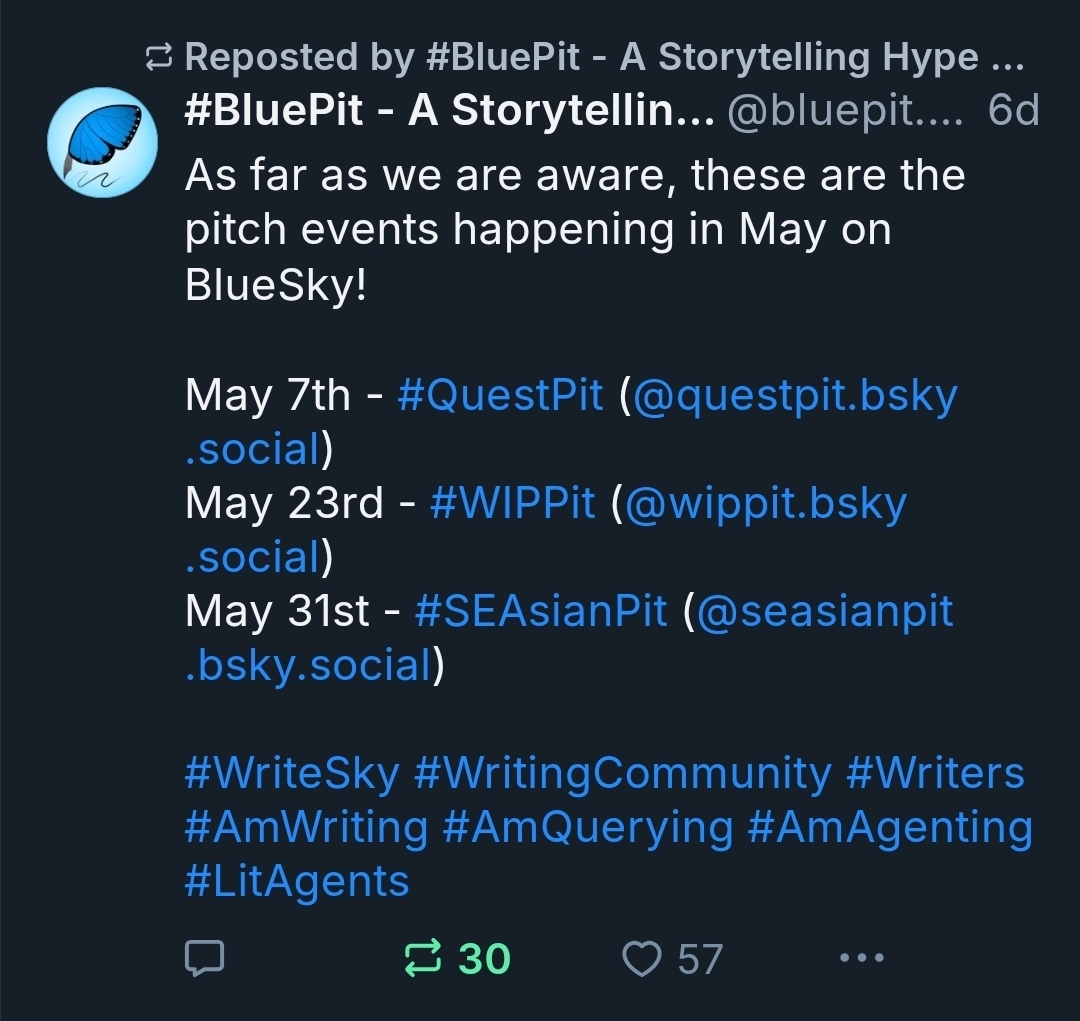Open the #WriteSky hashtag
The height and width of the screenshot is (1021, 1080).
(292, 773)
